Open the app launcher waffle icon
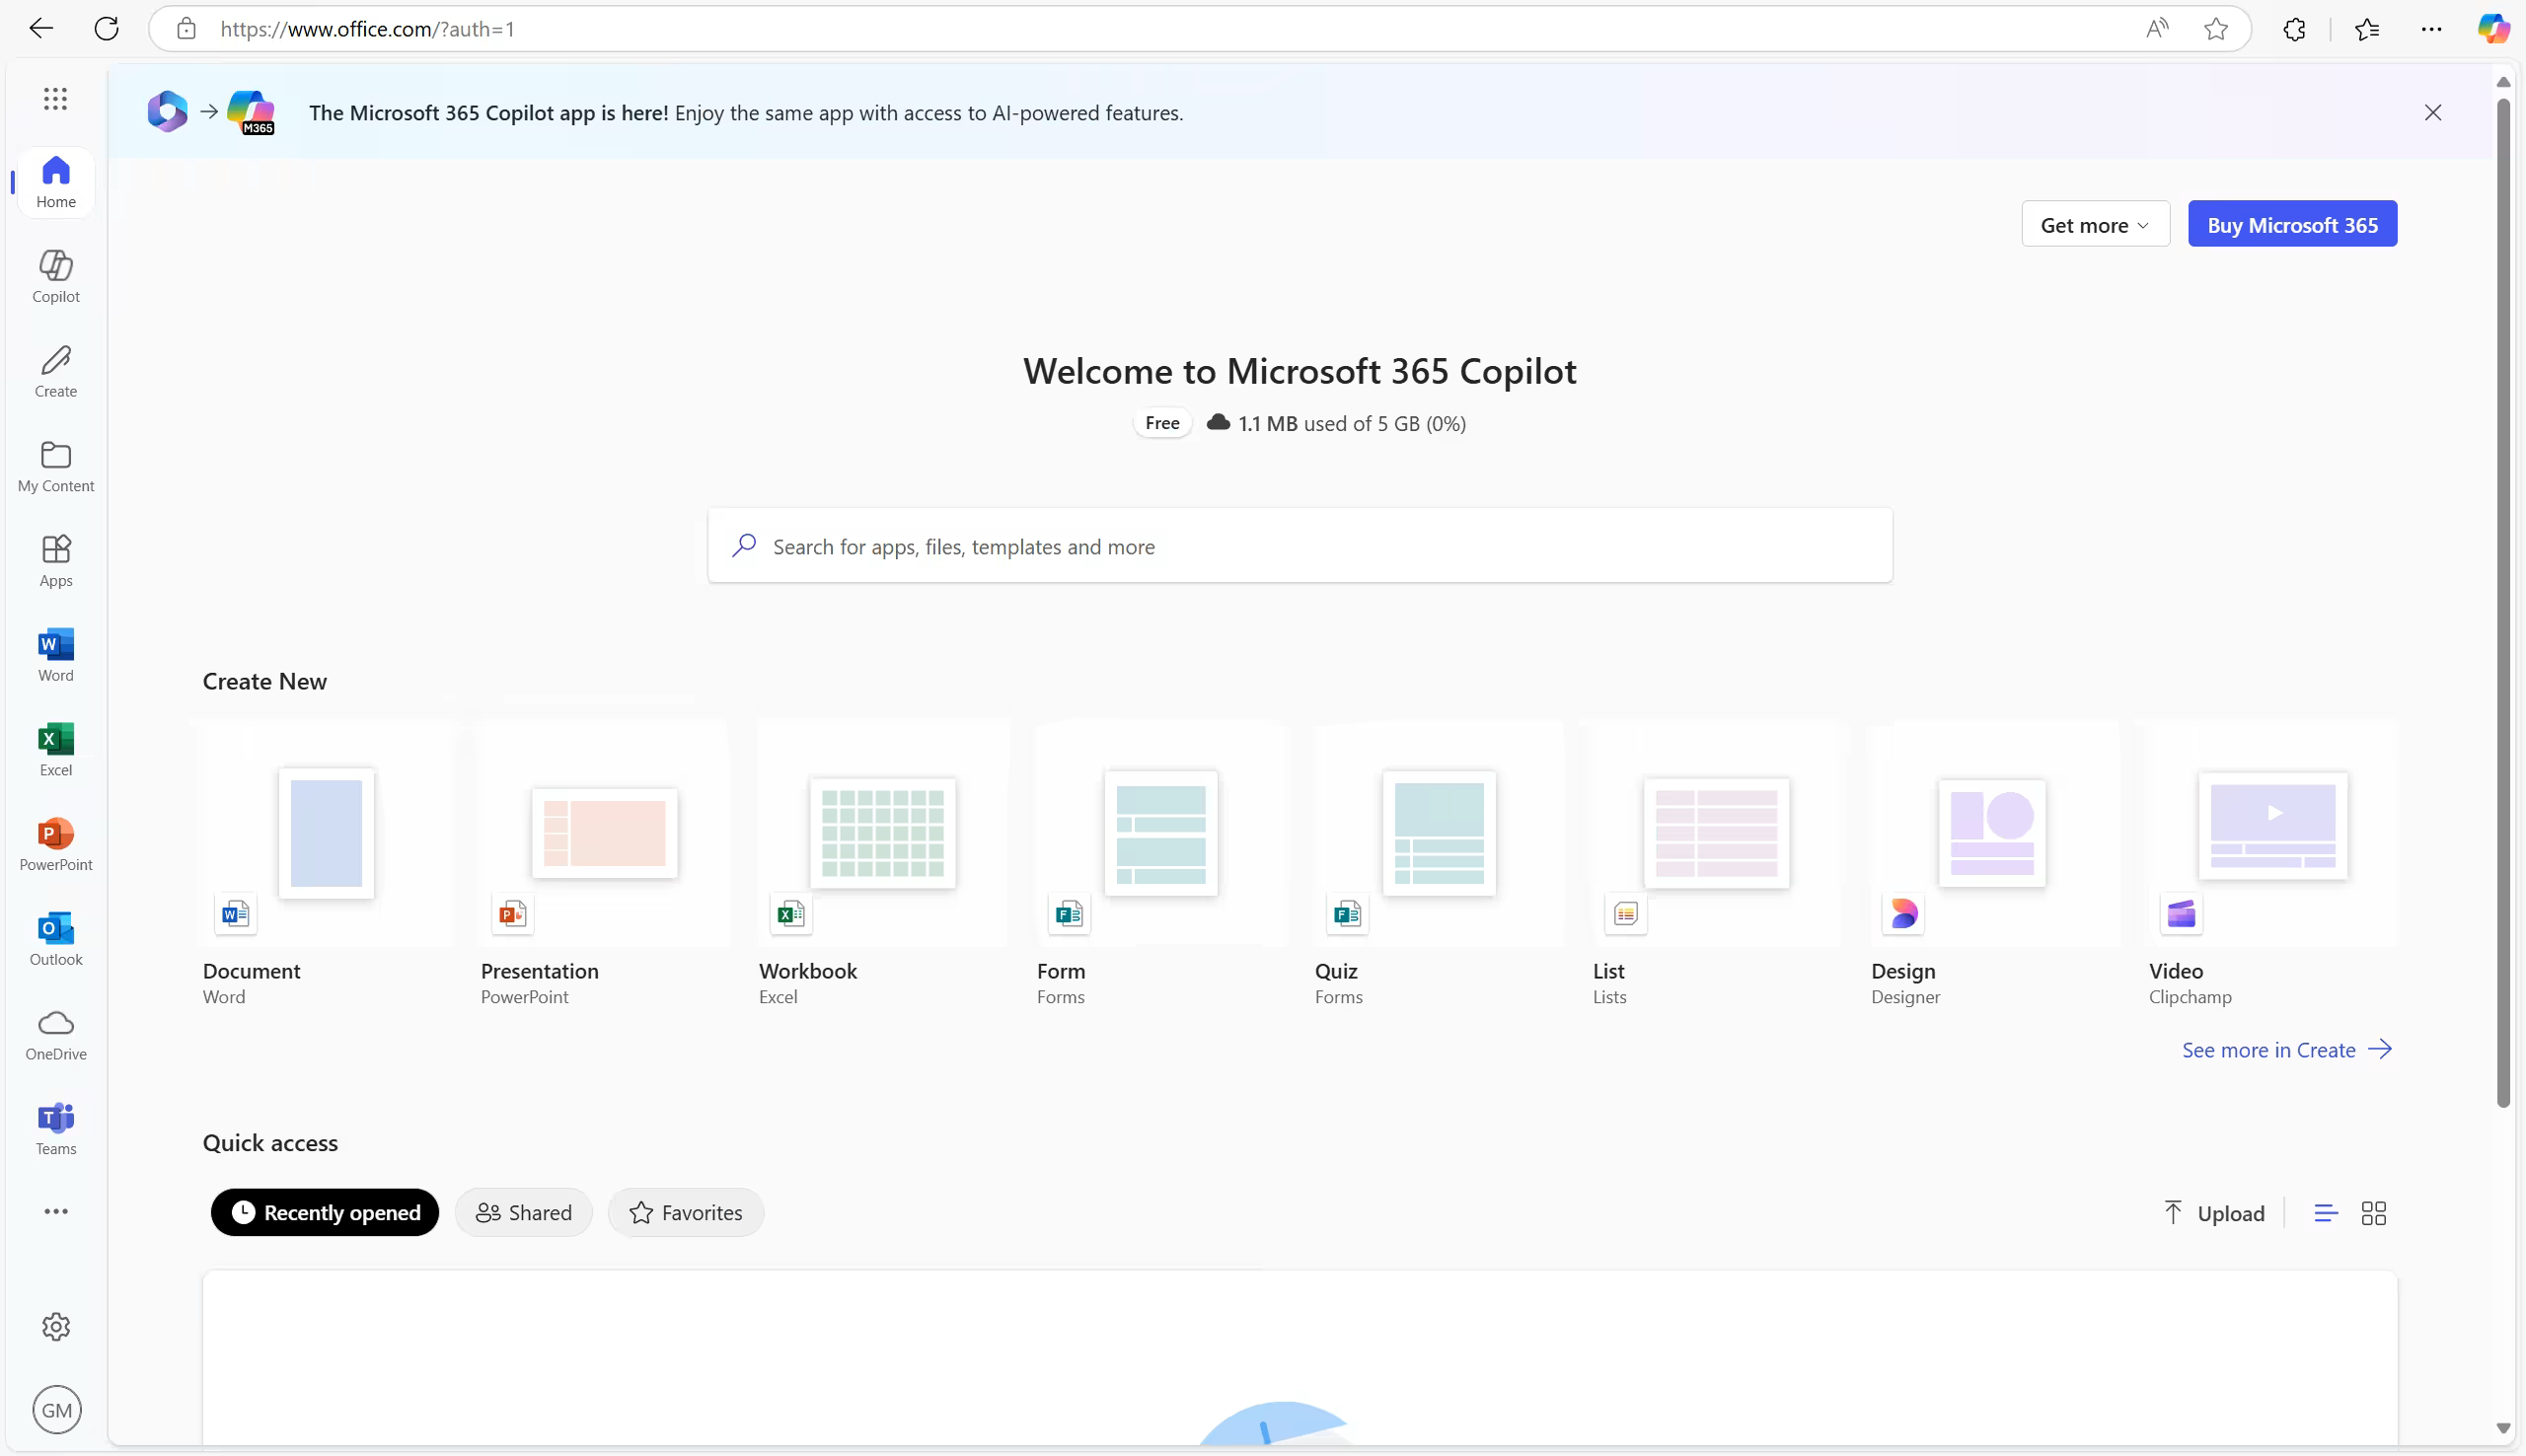Screen dimensions: 2526x1456 (56, 98)
